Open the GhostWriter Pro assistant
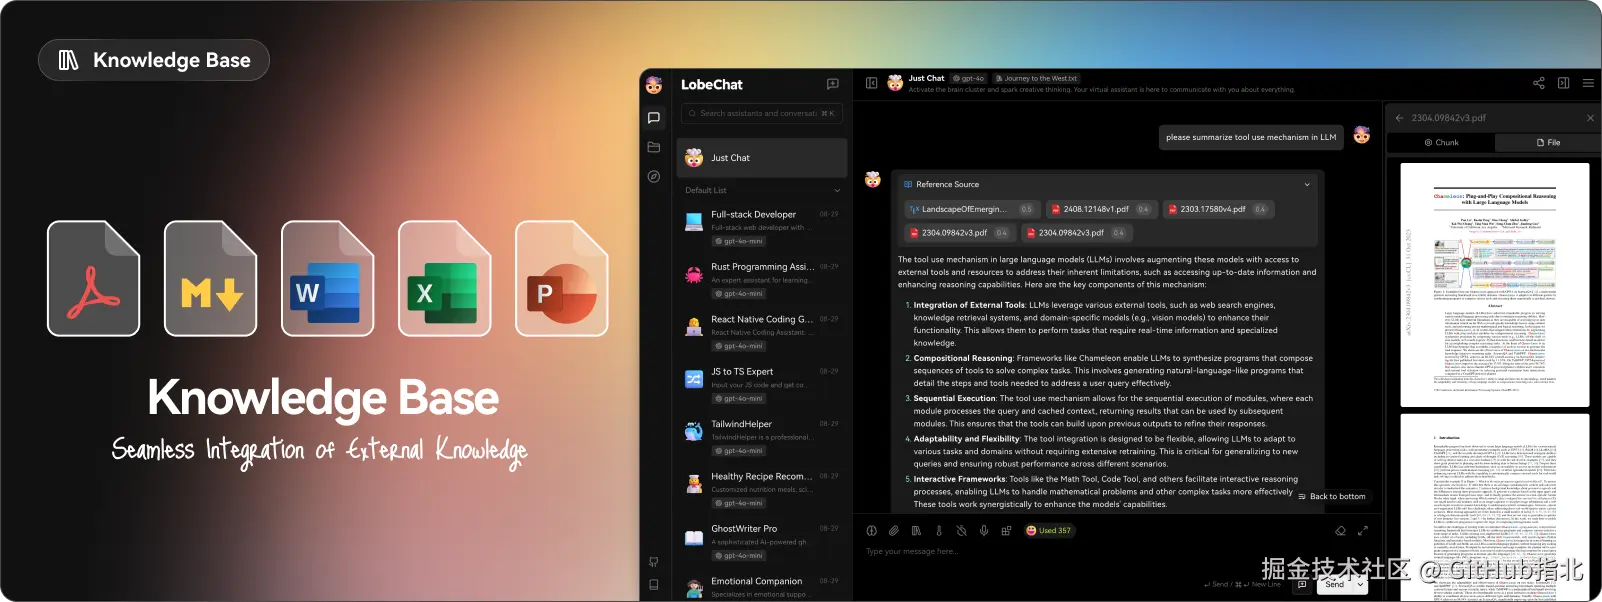The width and height of the screenshot is (1602, 602). (762, 542)
